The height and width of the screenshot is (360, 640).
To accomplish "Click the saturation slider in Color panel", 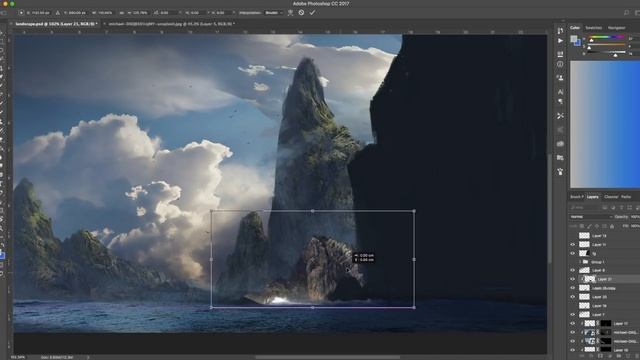I will point(606,45).
